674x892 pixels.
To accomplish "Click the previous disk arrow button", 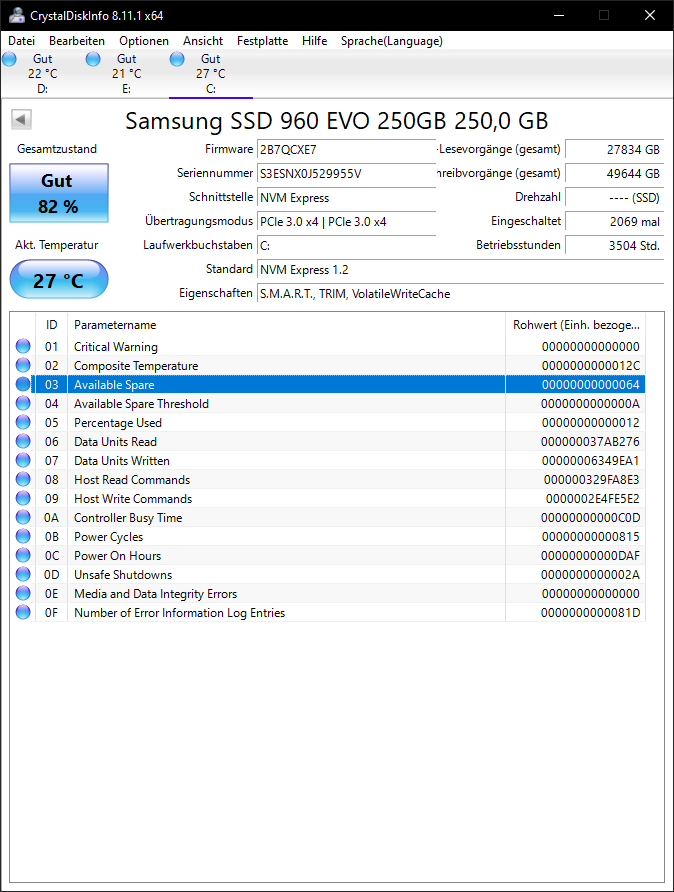I will click(21, 119).
